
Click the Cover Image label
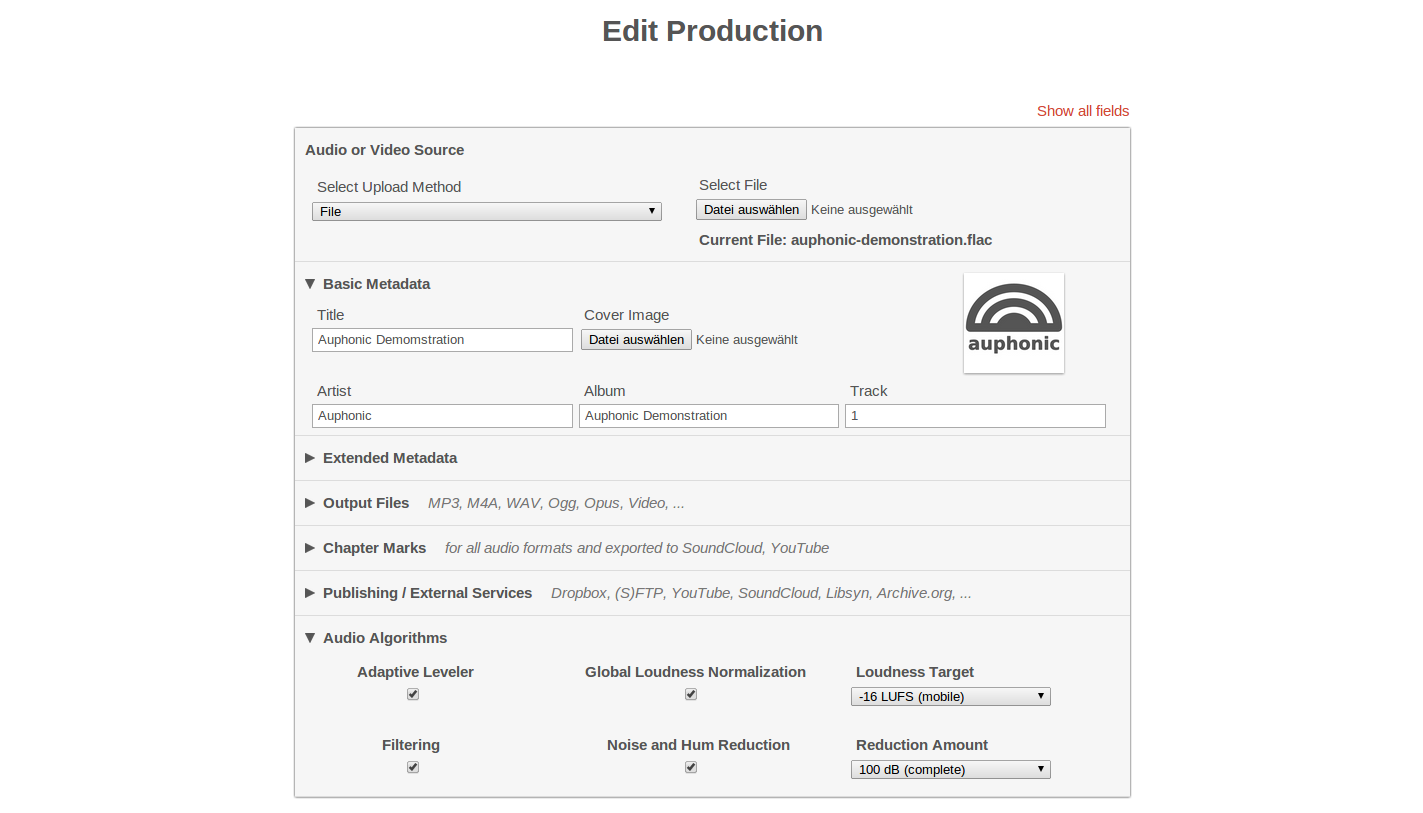(627, 315)
